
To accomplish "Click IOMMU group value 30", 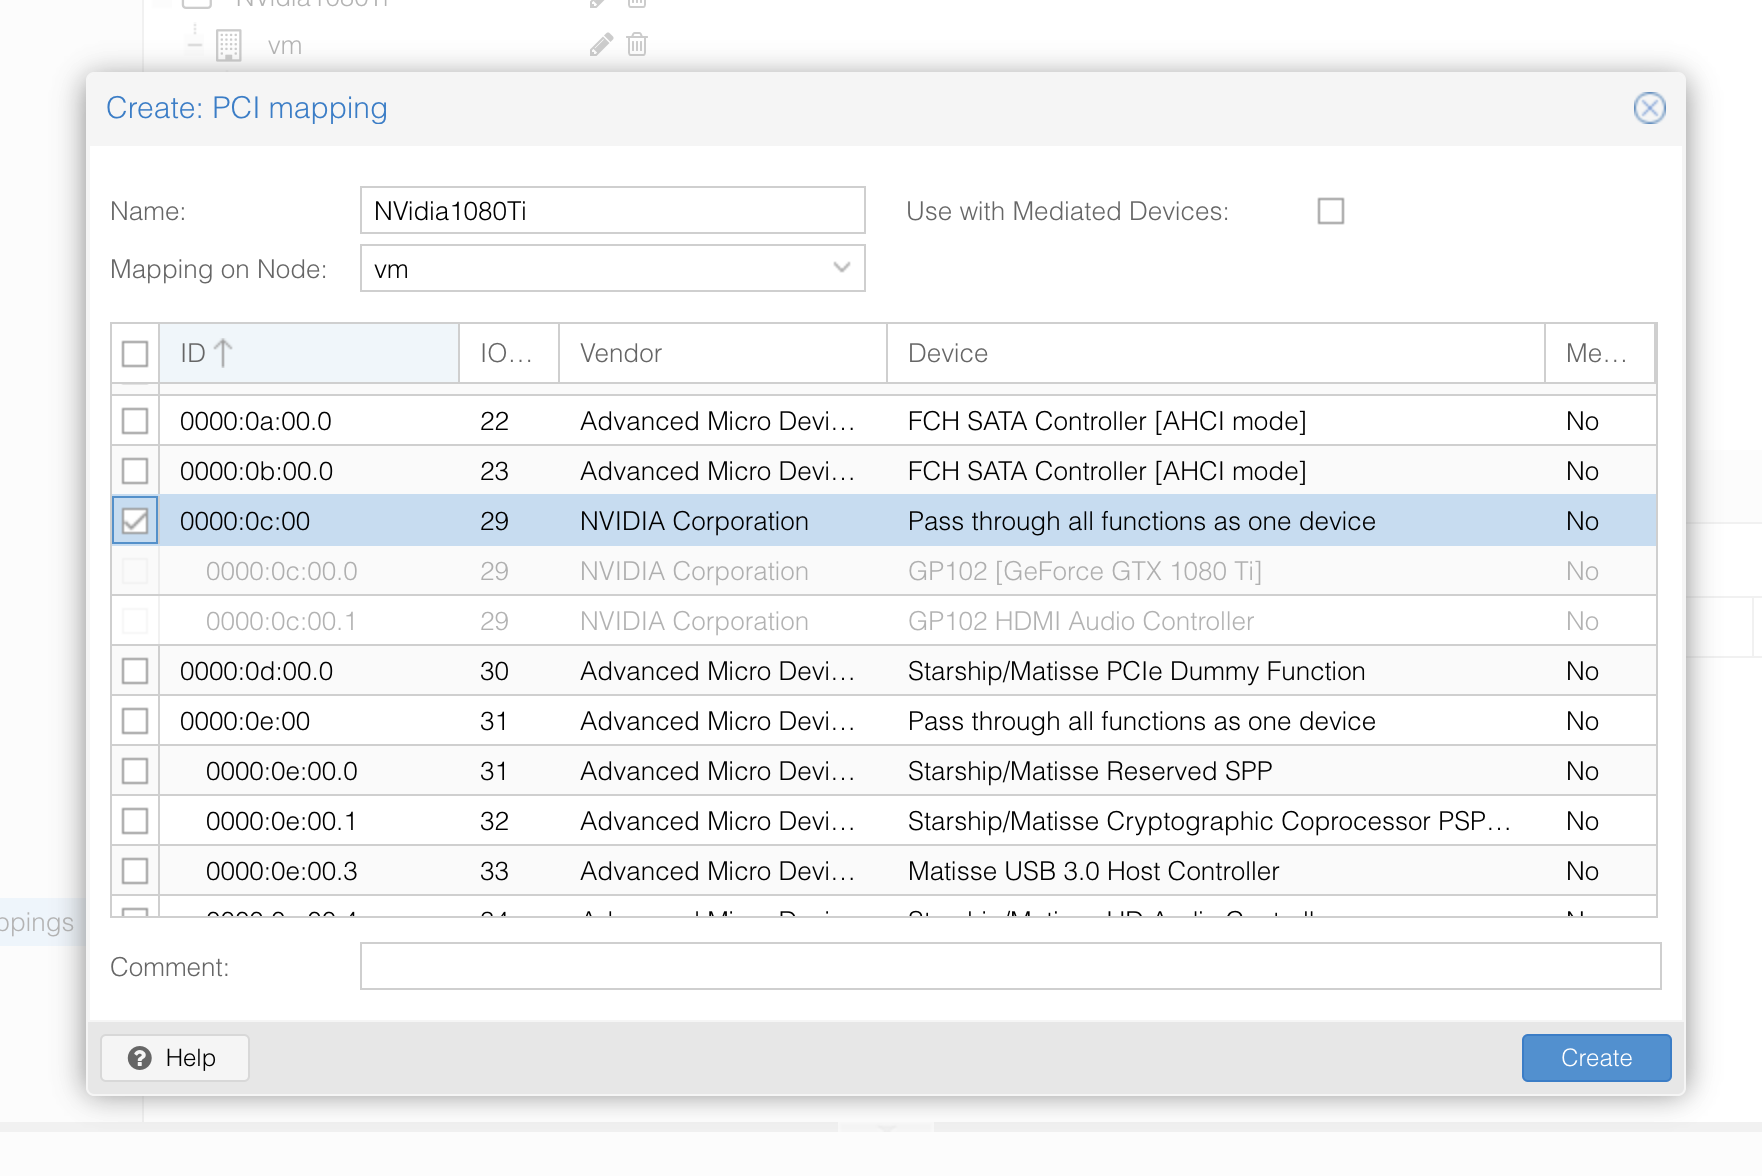I will 494,671.
